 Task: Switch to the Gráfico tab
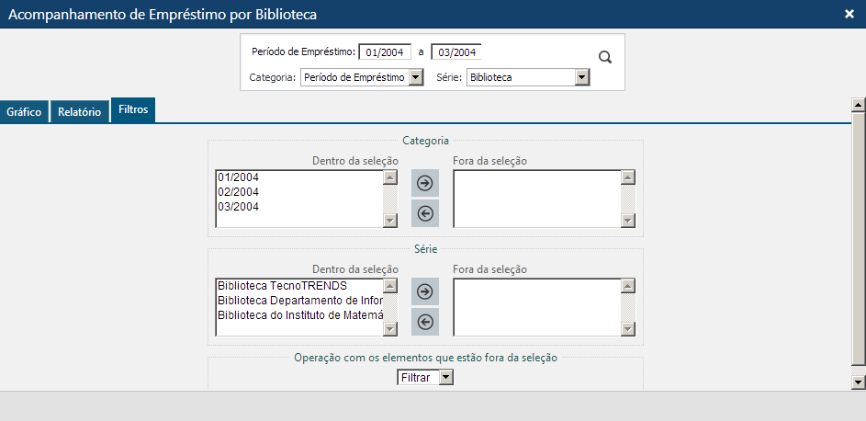24,113
